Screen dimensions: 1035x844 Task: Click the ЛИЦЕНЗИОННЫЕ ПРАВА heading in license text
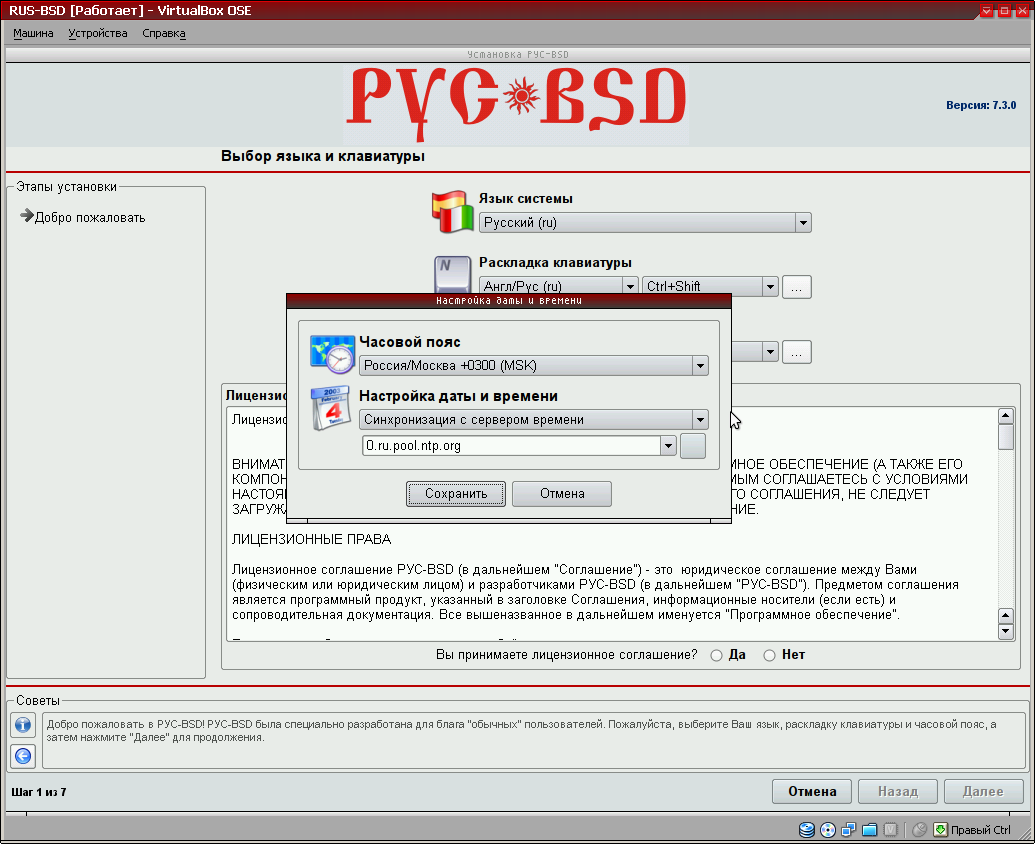coord(312,539)
